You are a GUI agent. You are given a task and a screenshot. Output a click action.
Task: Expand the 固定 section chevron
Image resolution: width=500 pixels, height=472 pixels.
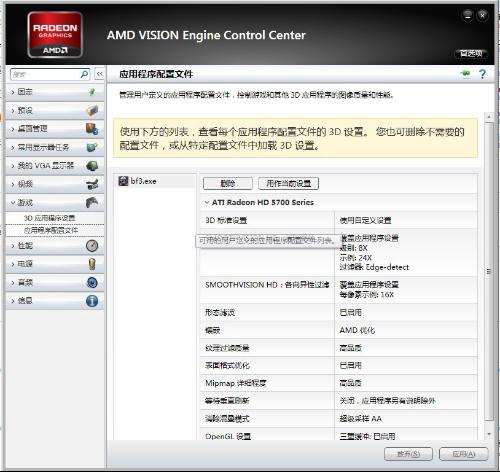coord(13,92)
